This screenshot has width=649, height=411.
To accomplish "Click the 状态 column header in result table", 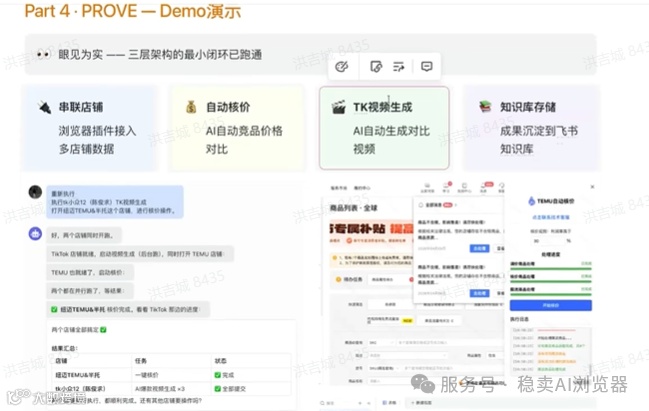I will (221, 361).
